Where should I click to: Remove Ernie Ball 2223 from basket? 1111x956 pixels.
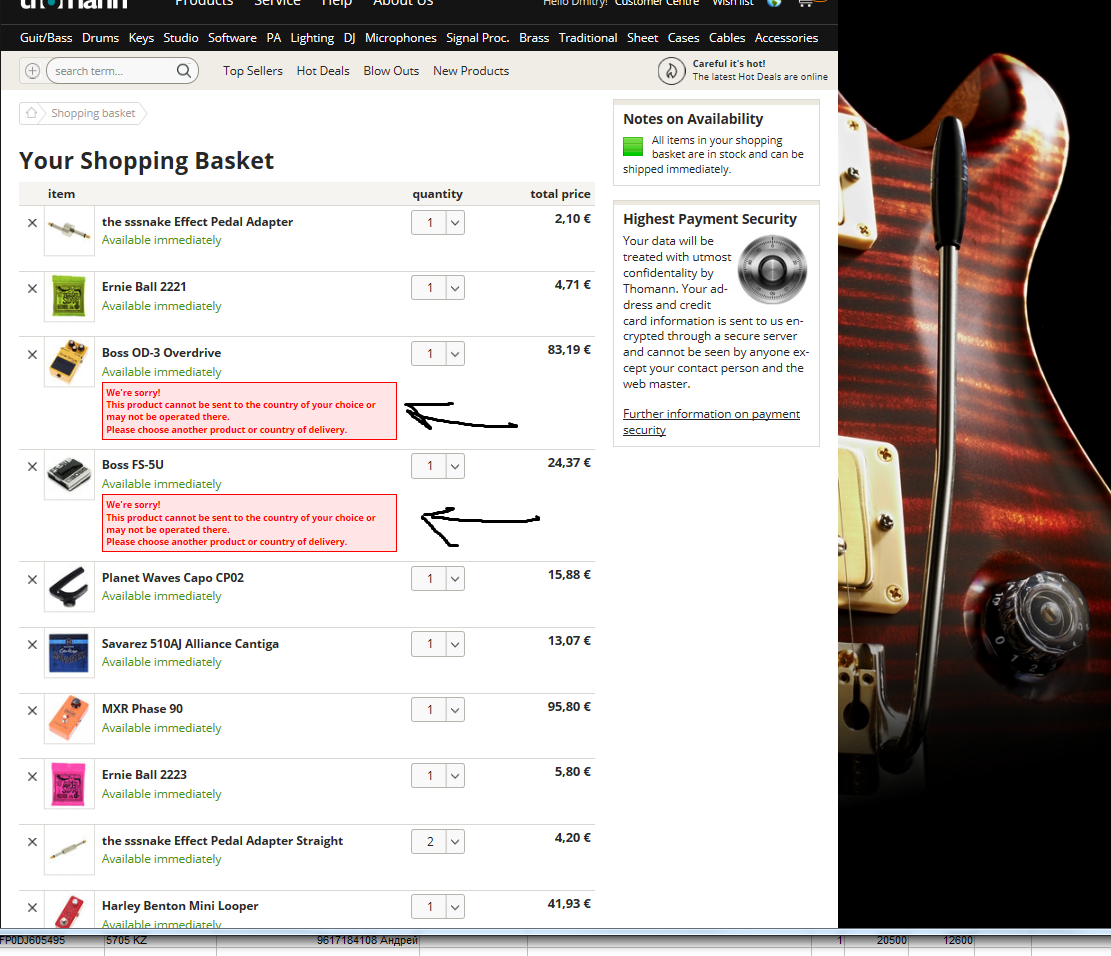point(32,776)
